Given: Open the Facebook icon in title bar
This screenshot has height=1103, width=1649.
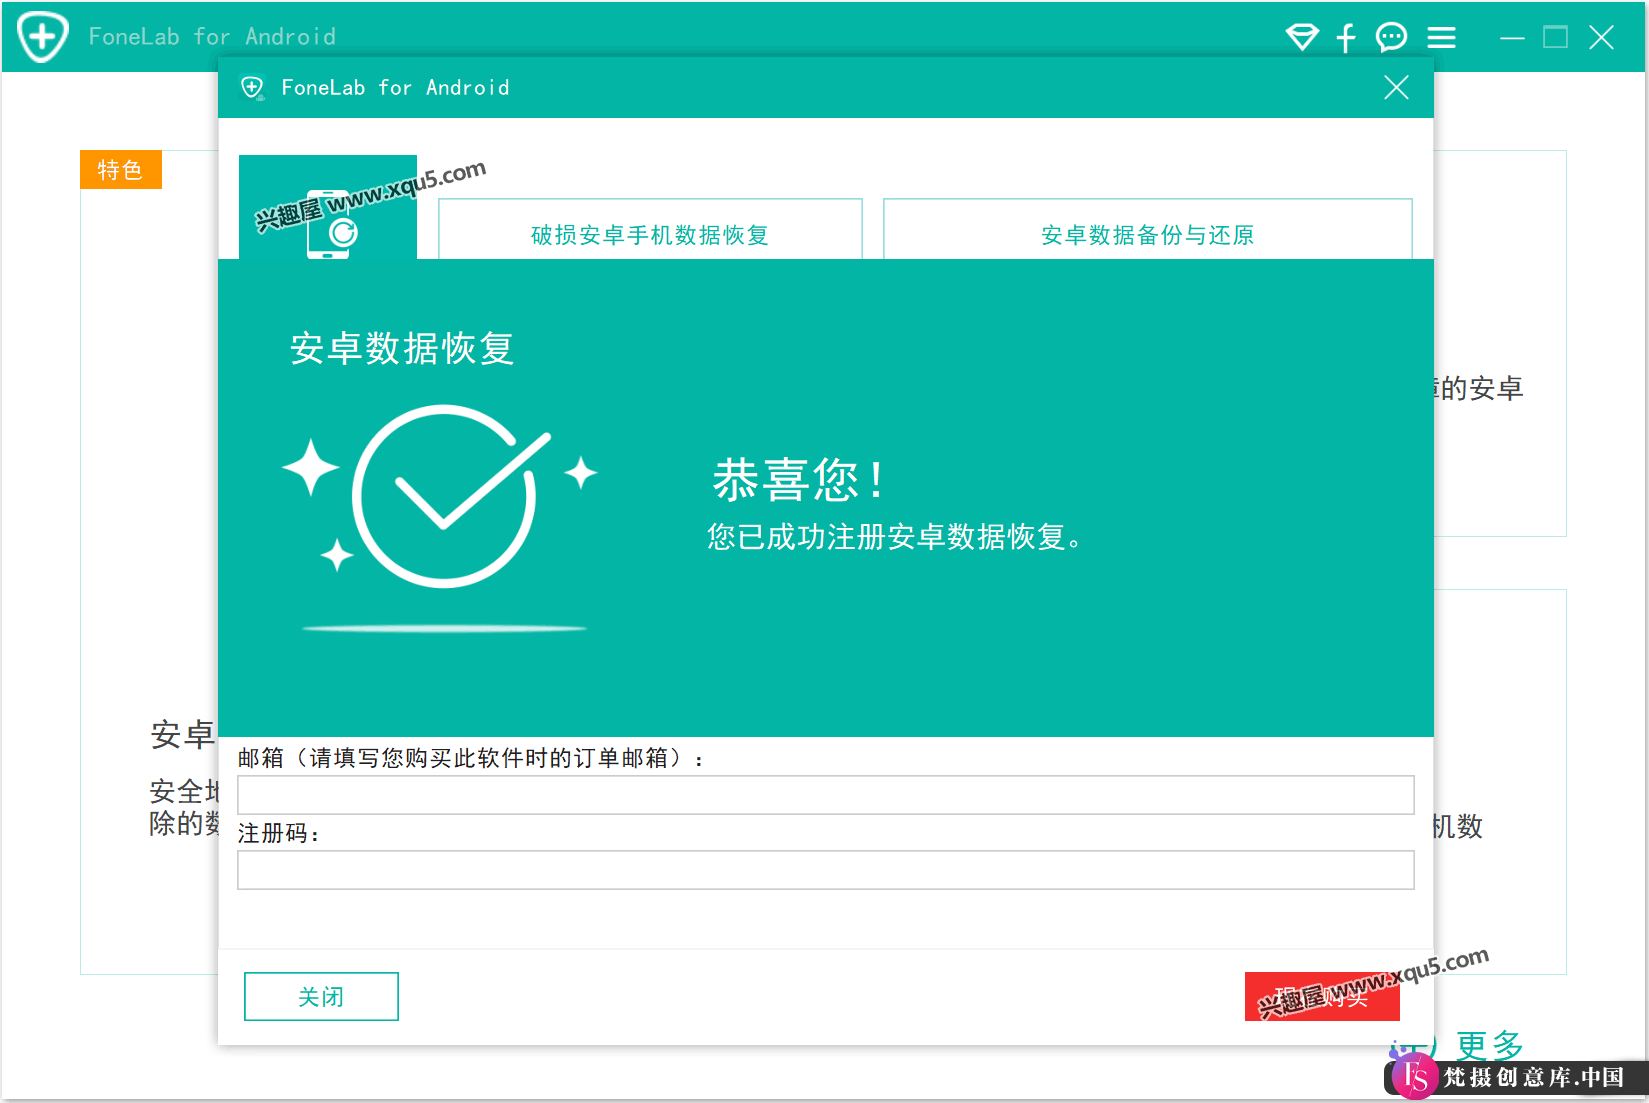Looking at the screenshot, I should (x=1346, y=38).
